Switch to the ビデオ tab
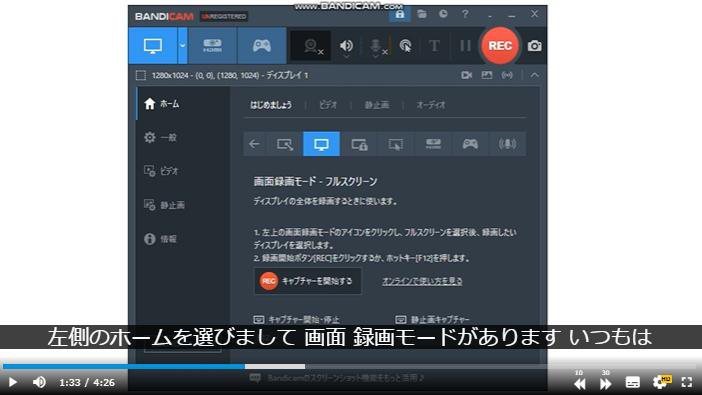This screenshot has width=702, height=395. 328,105
